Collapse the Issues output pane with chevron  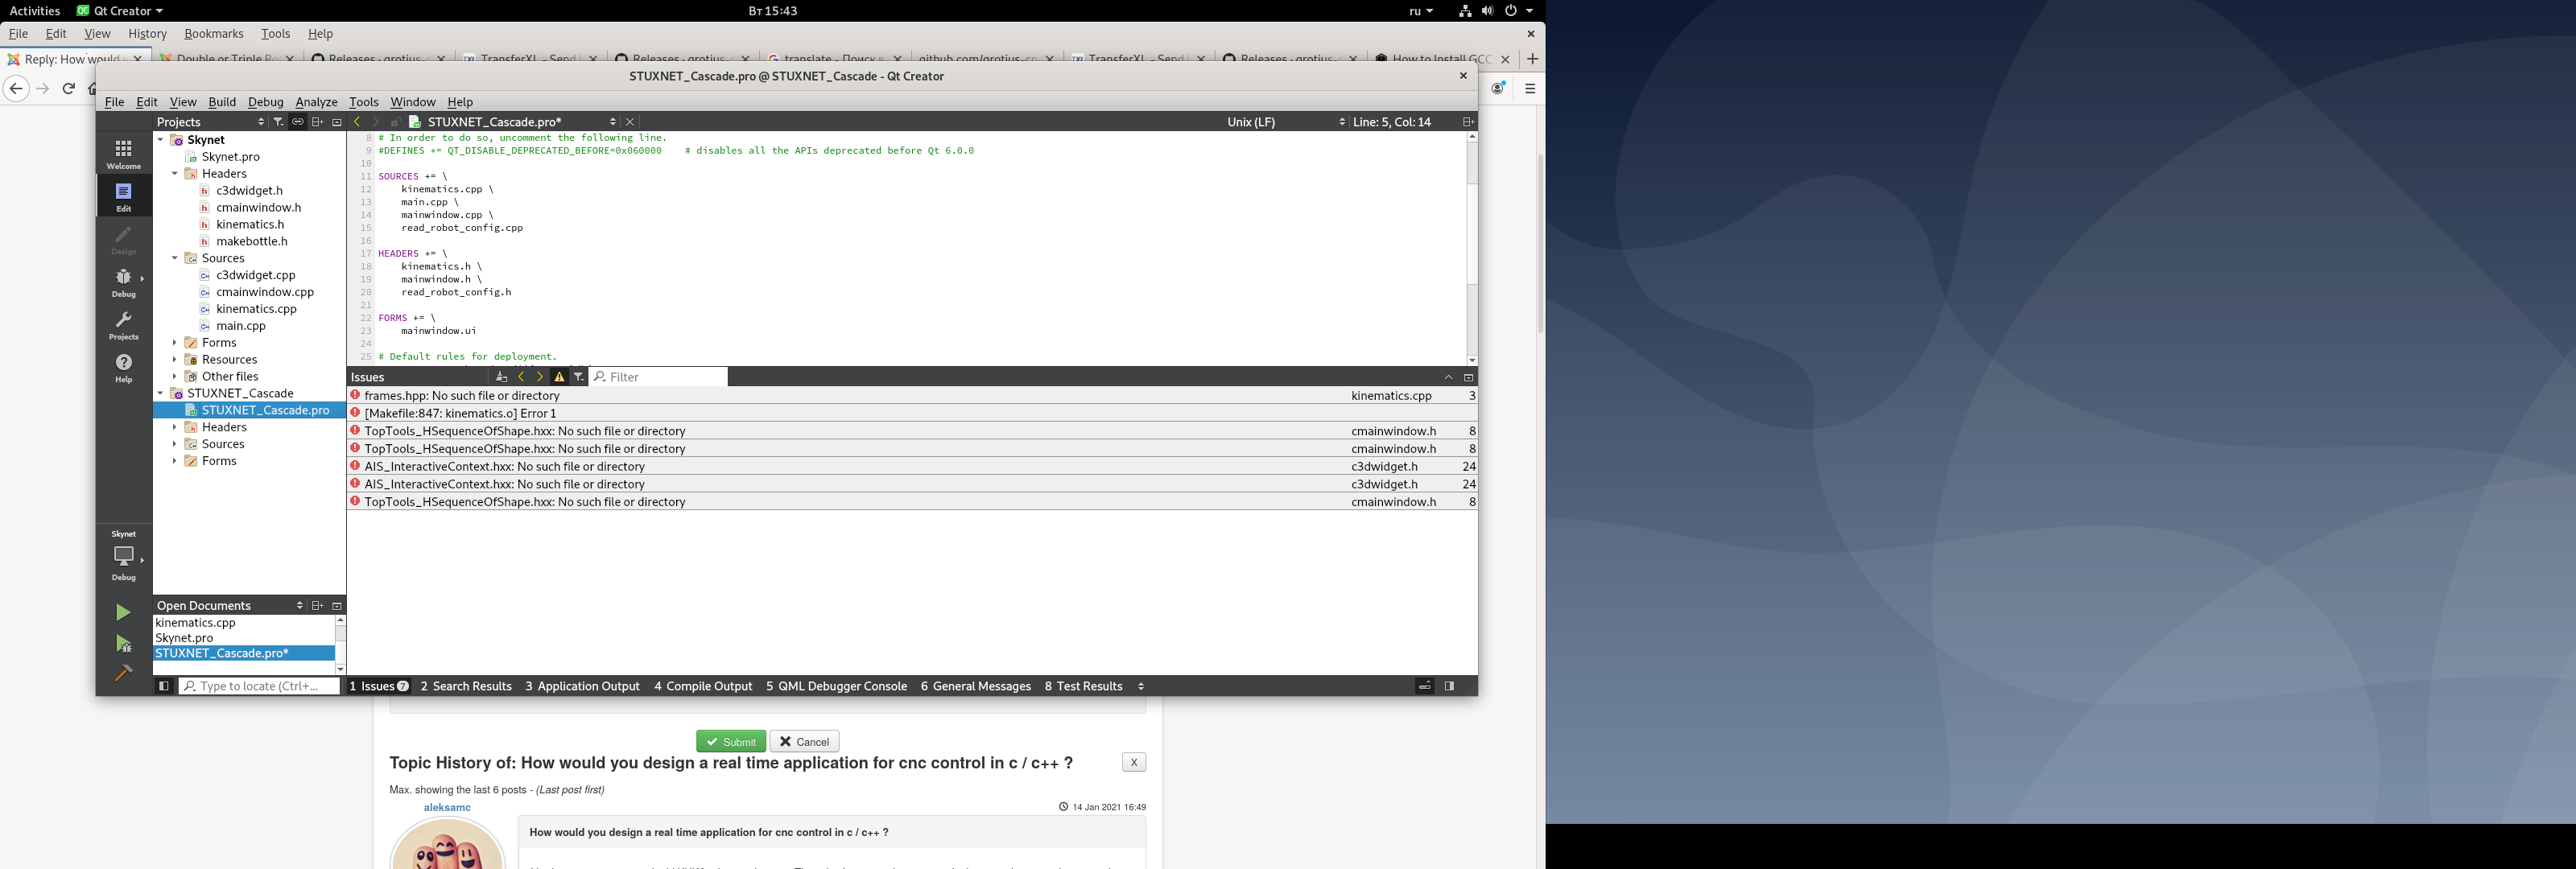1448,377
